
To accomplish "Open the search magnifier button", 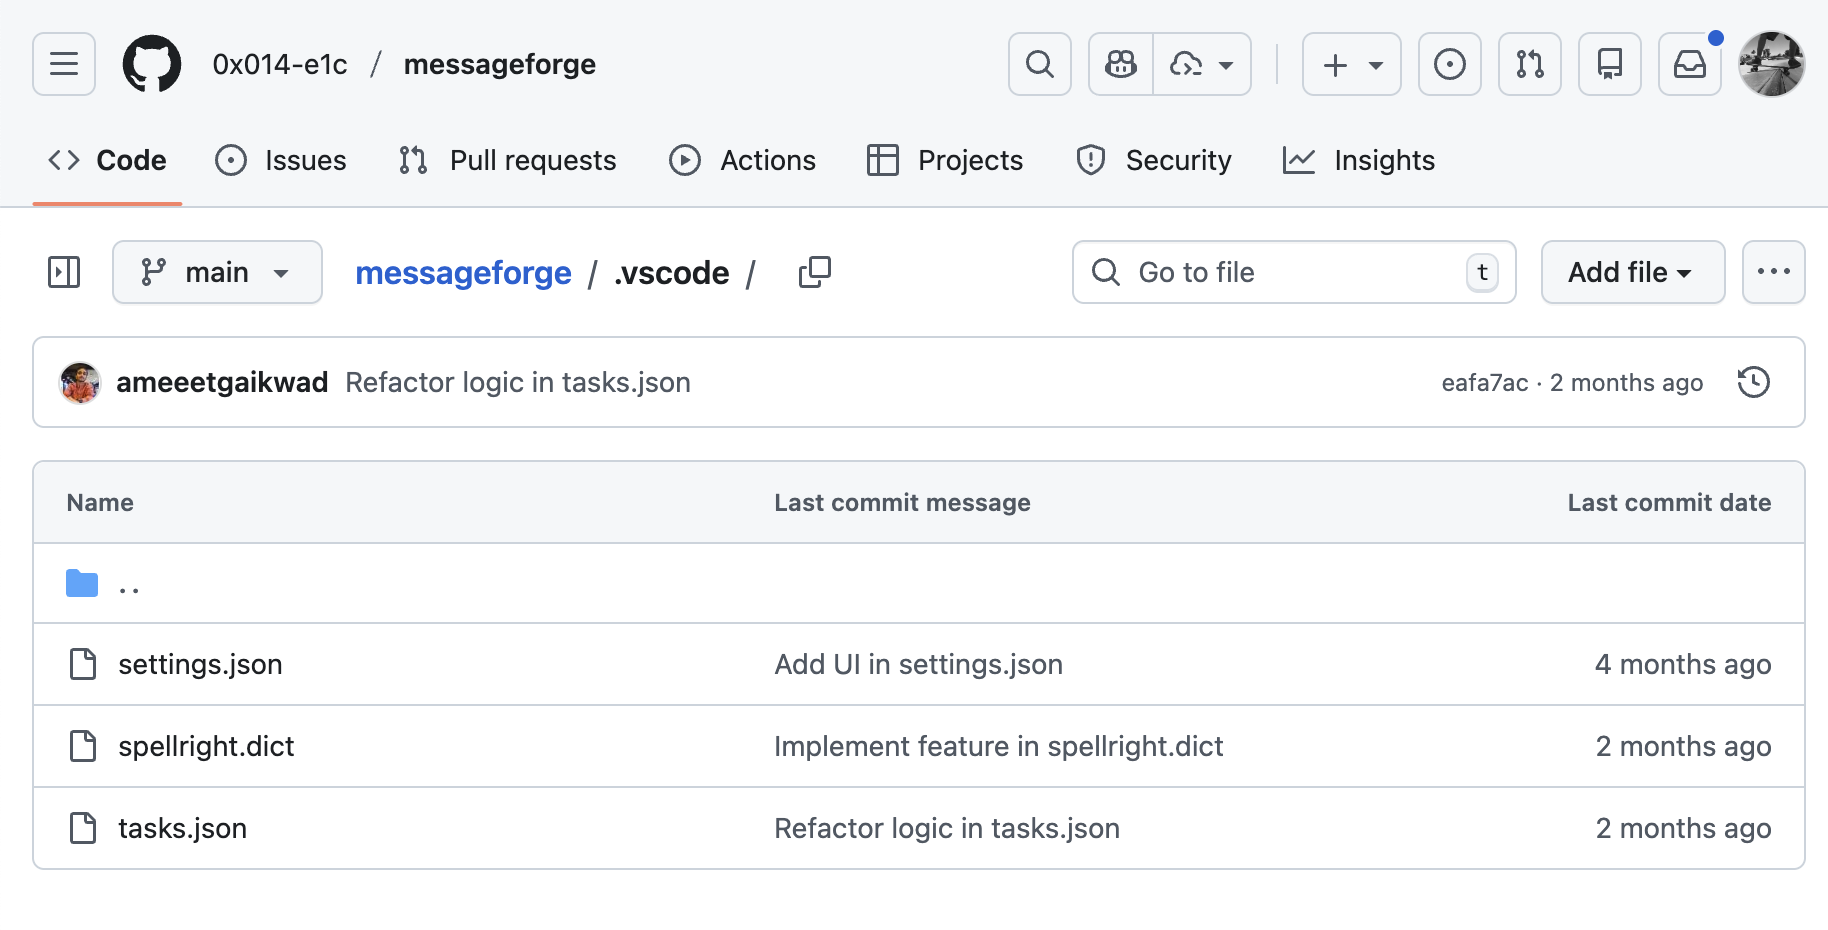I will coord(1040,64).
